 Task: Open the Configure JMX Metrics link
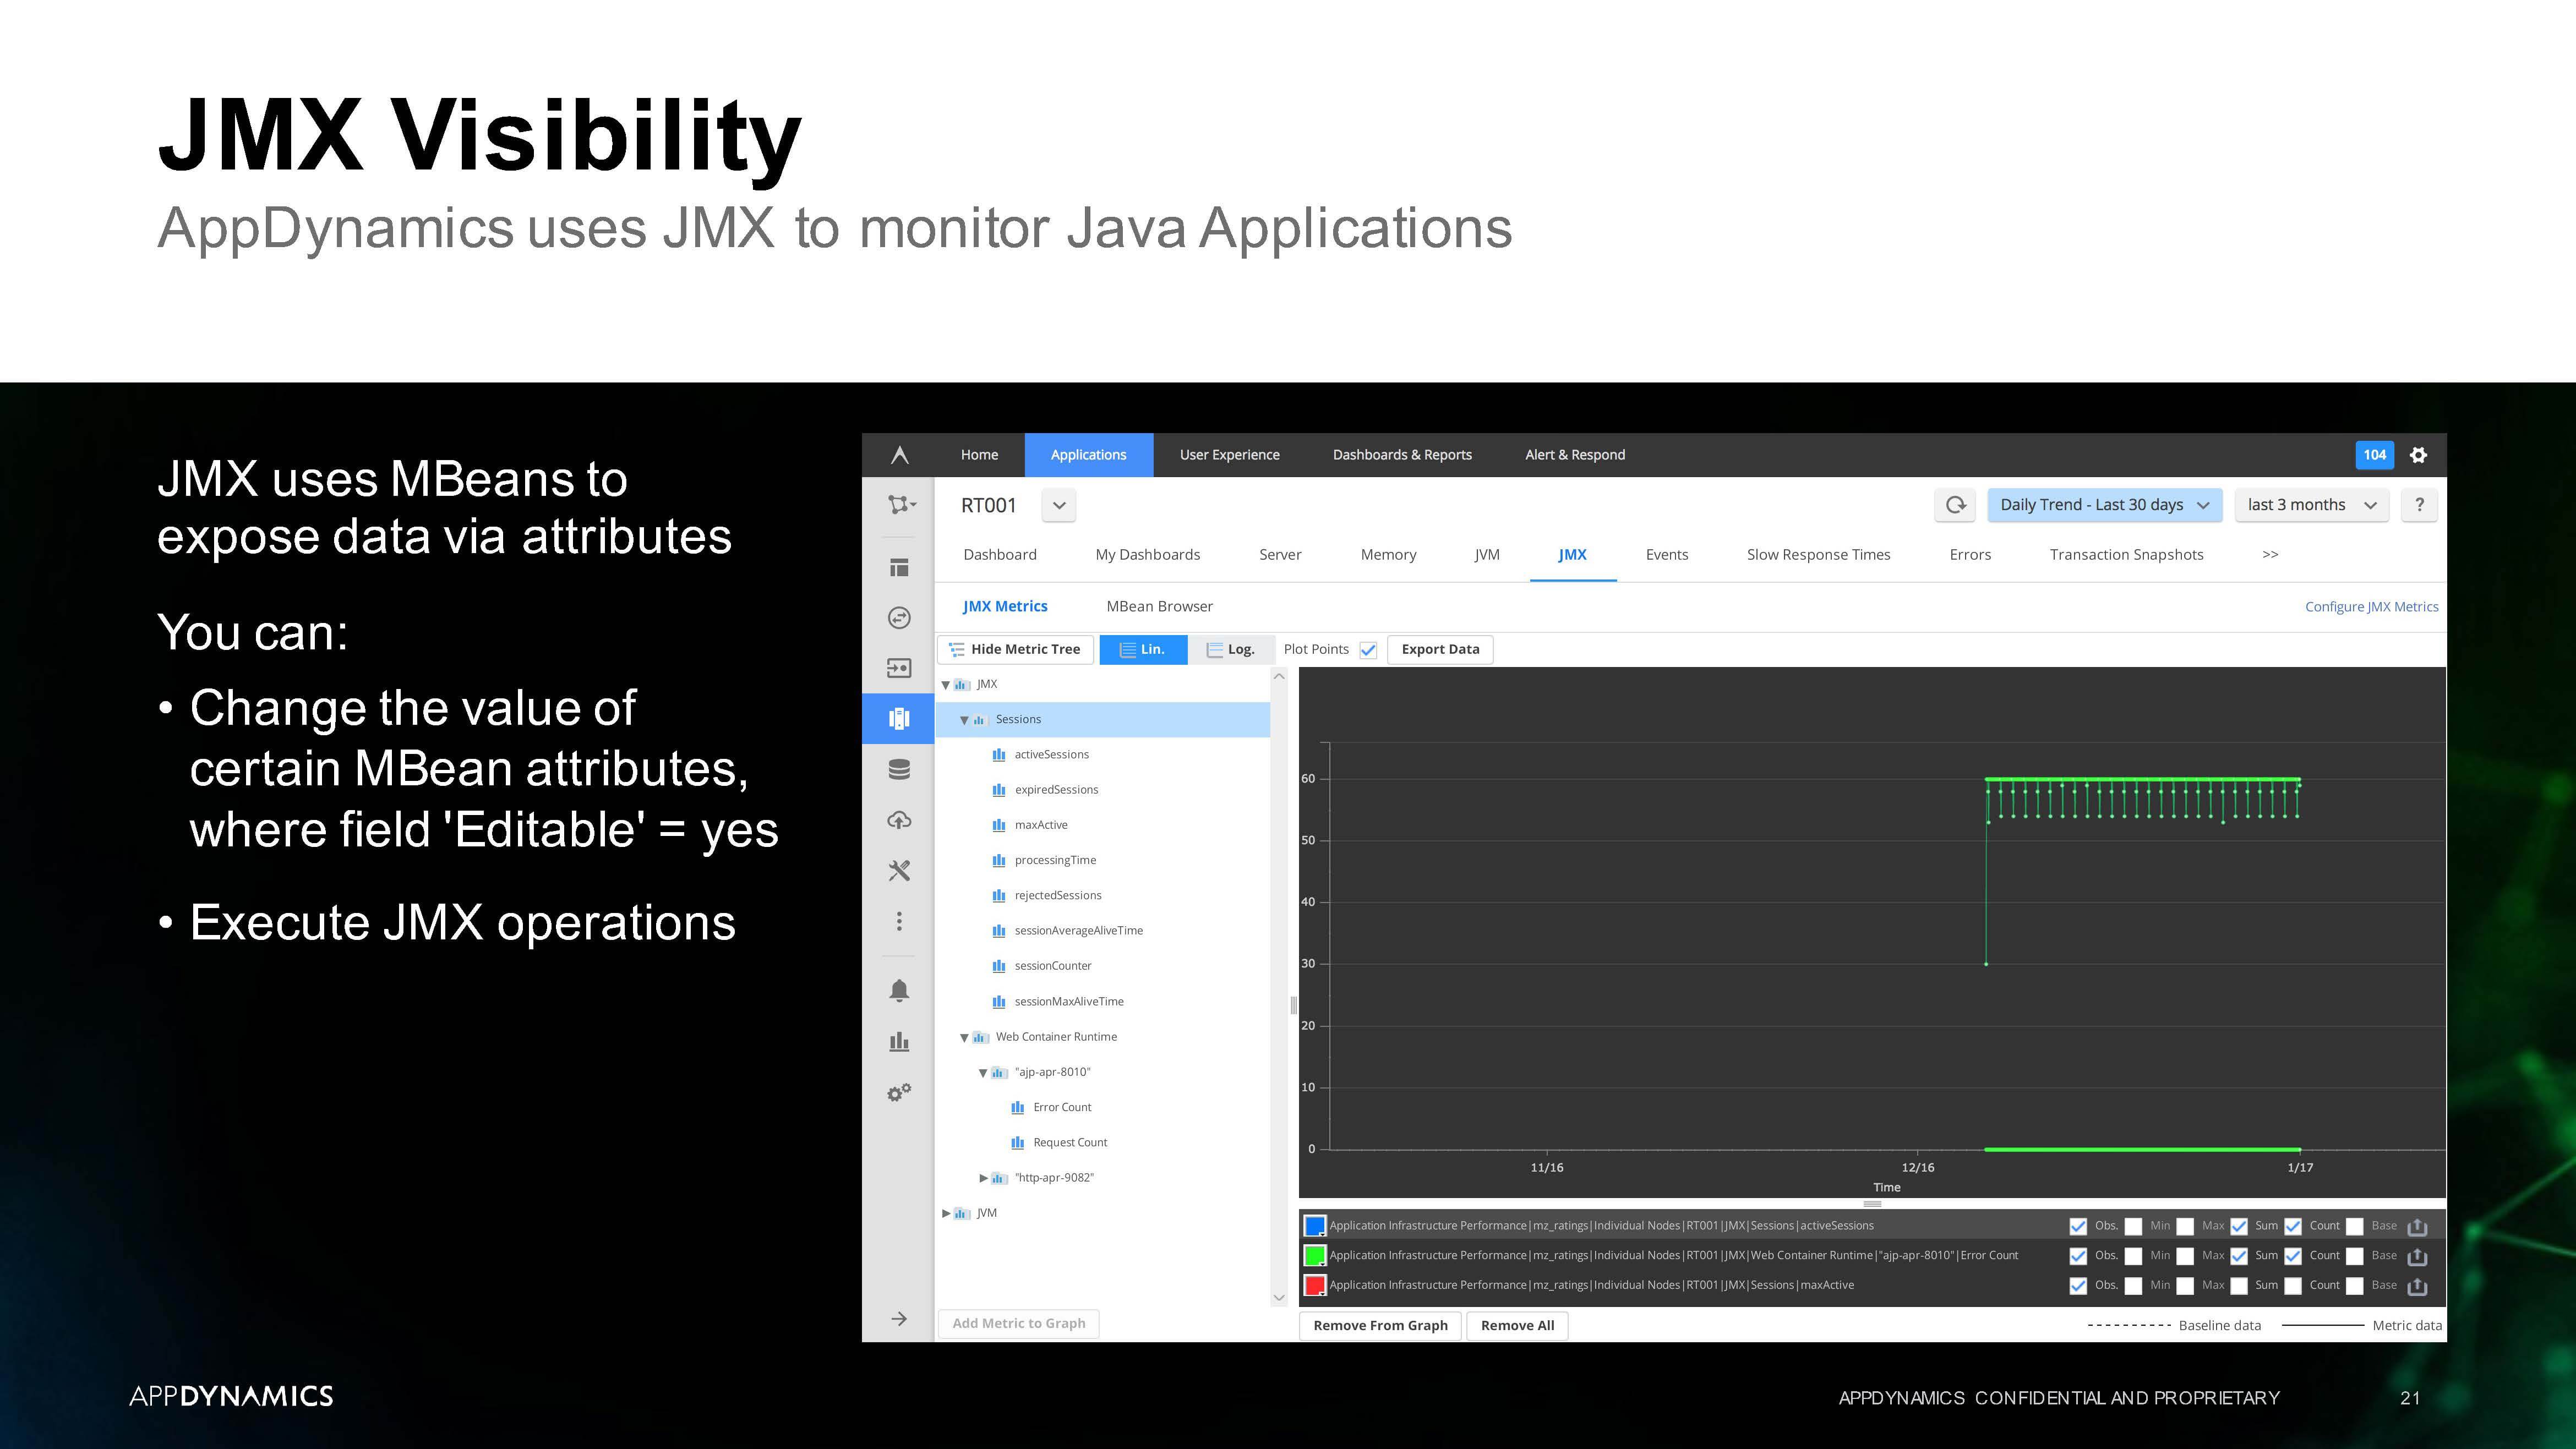(2371, 607)
